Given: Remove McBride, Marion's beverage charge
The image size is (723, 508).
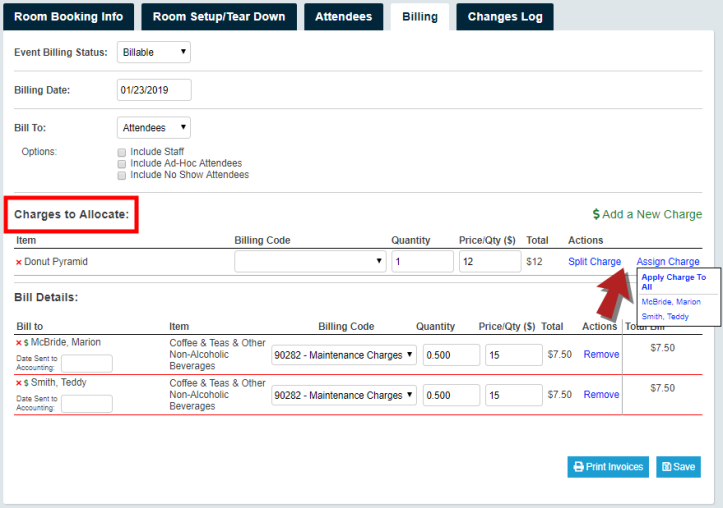Looking at the screenshot, I should pos(601,354).
